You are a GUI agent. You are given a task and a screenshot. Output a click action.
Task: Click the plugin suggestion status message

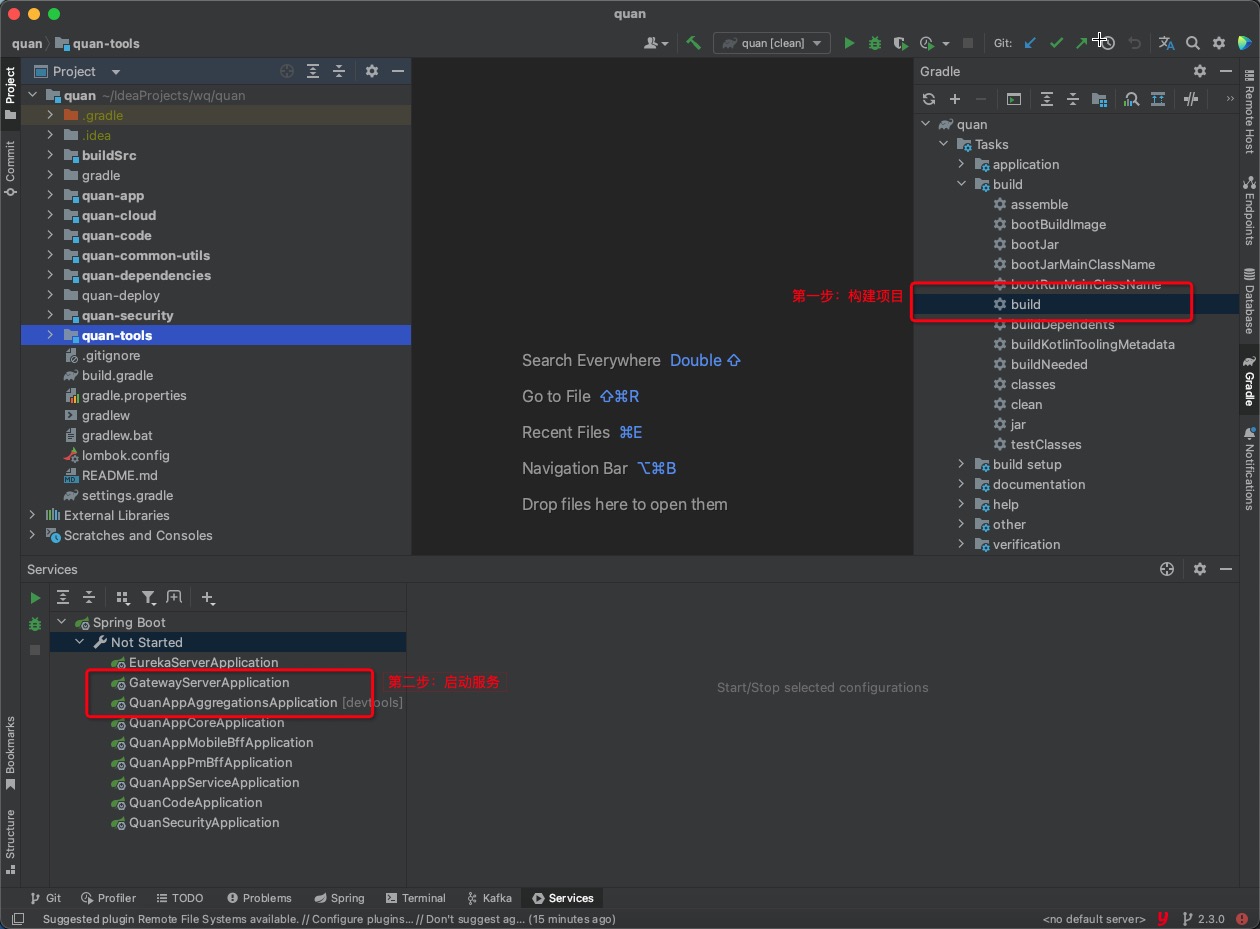coord(329,919)
